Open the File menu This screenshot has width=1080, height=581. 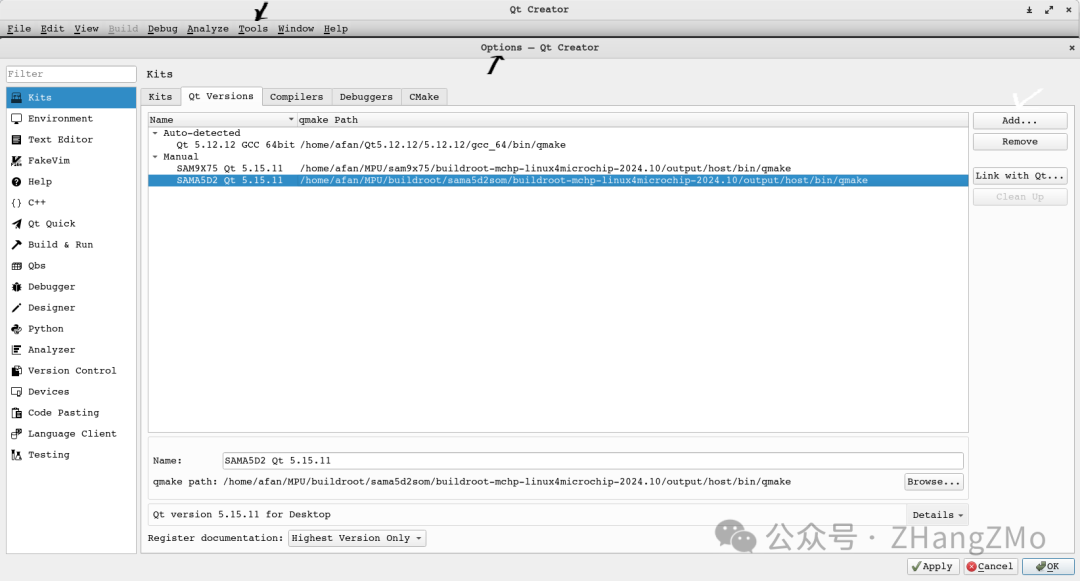coord(19,29)
